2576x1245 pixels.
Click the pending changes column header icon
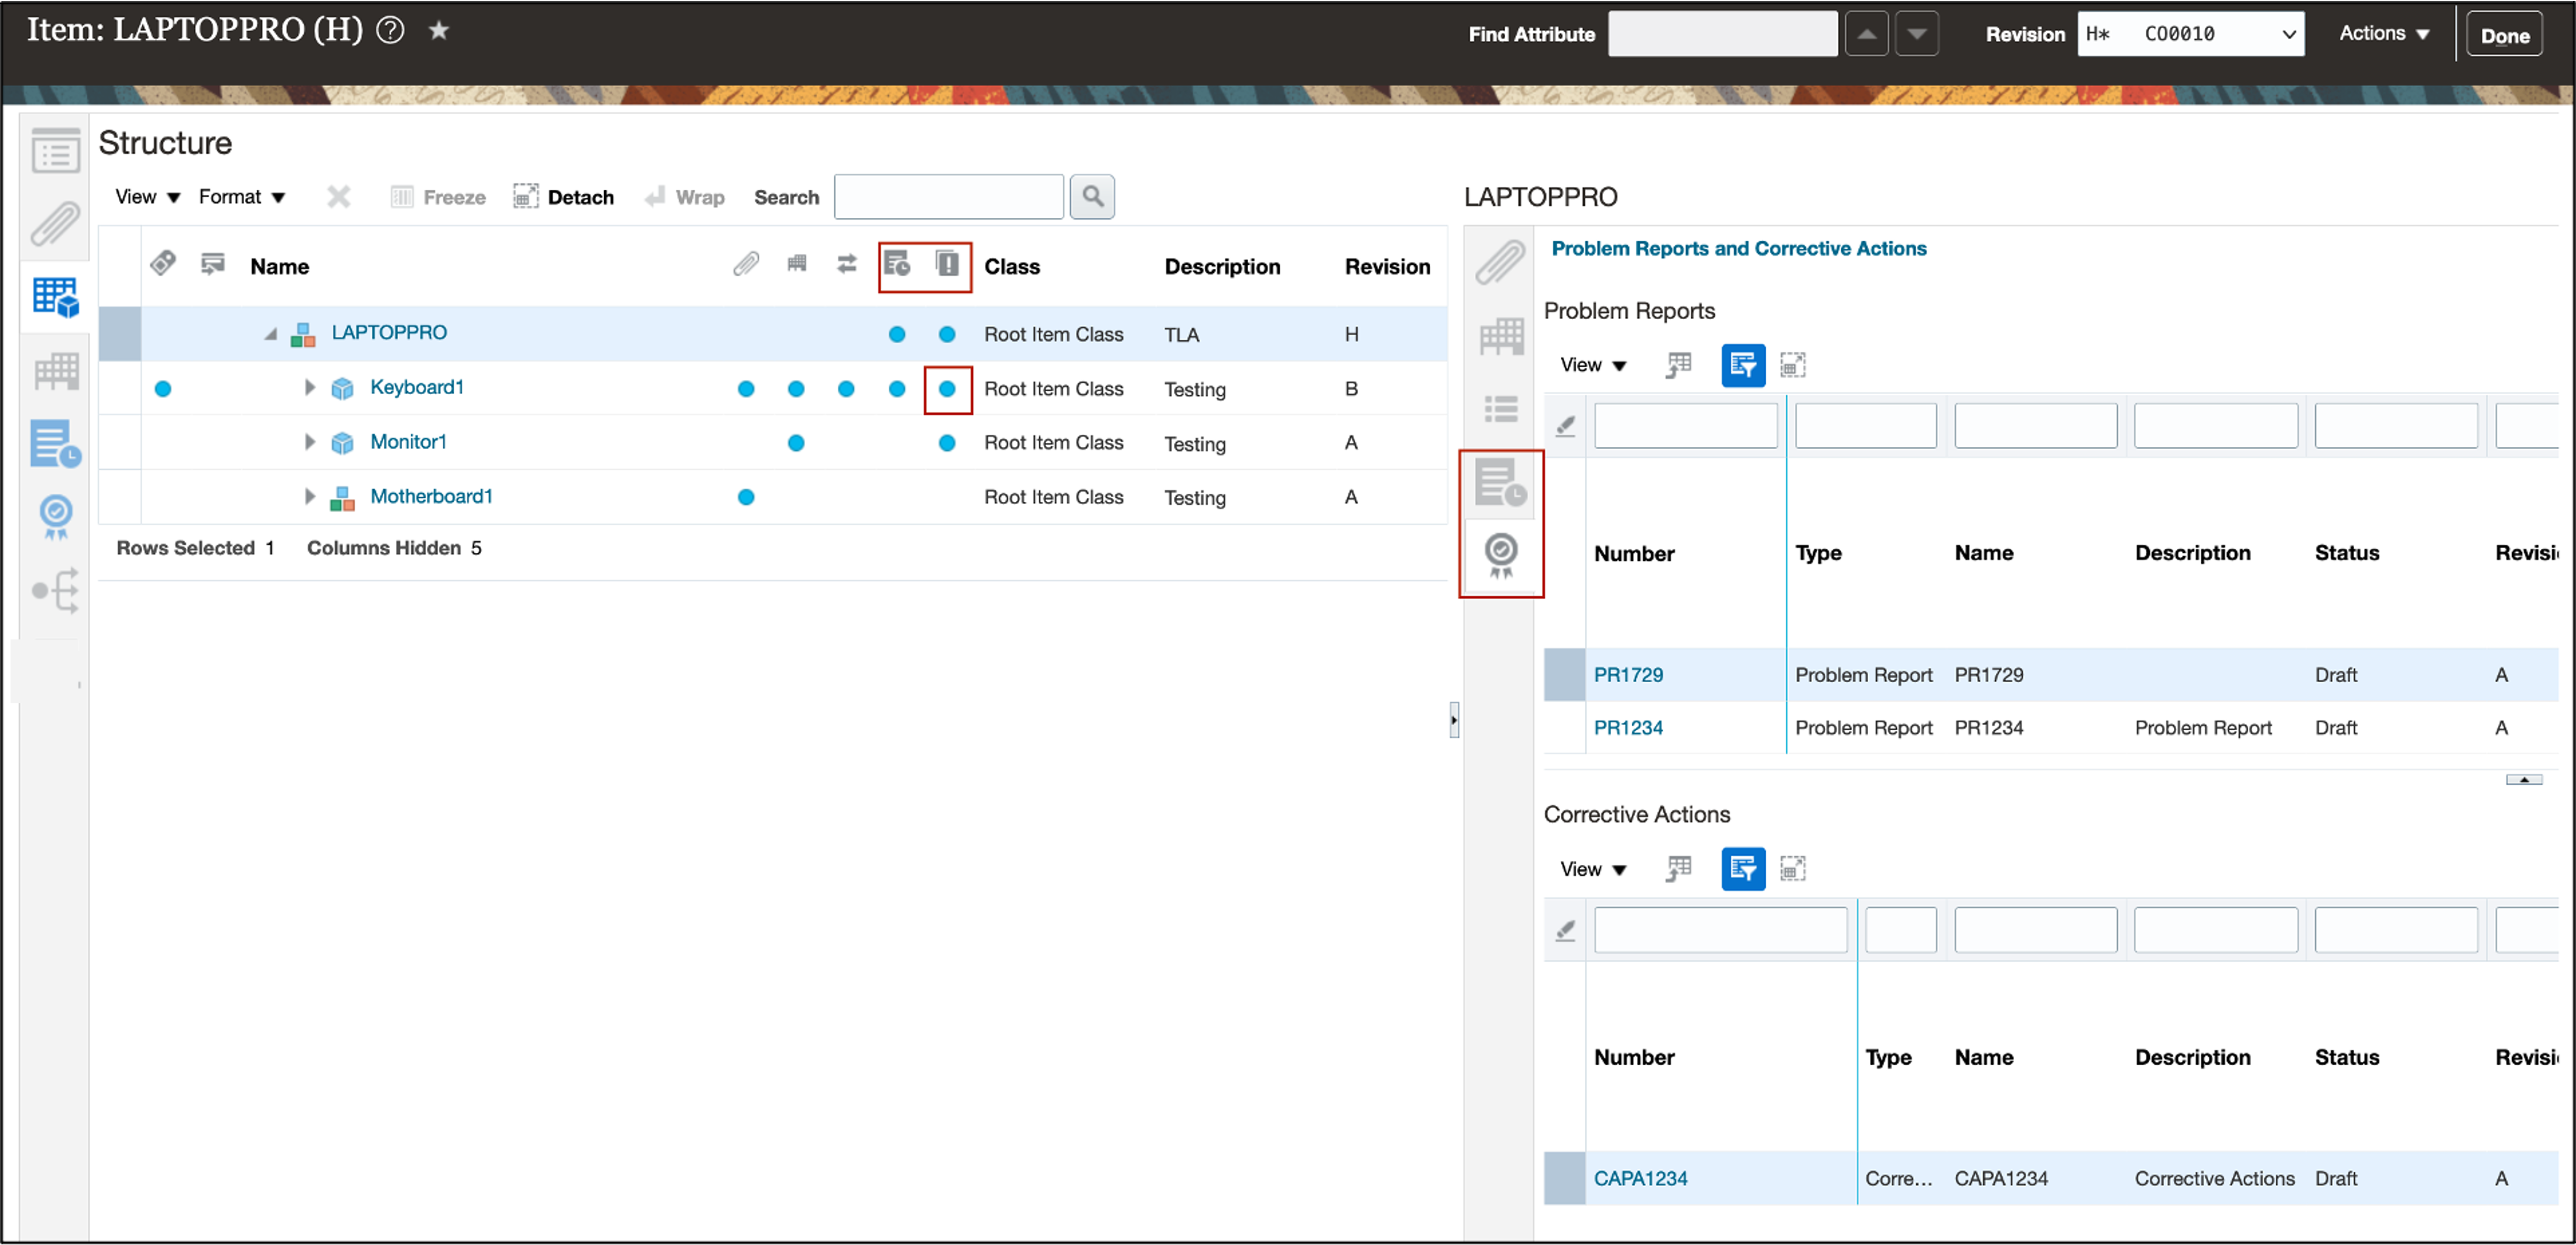point(897,264)
